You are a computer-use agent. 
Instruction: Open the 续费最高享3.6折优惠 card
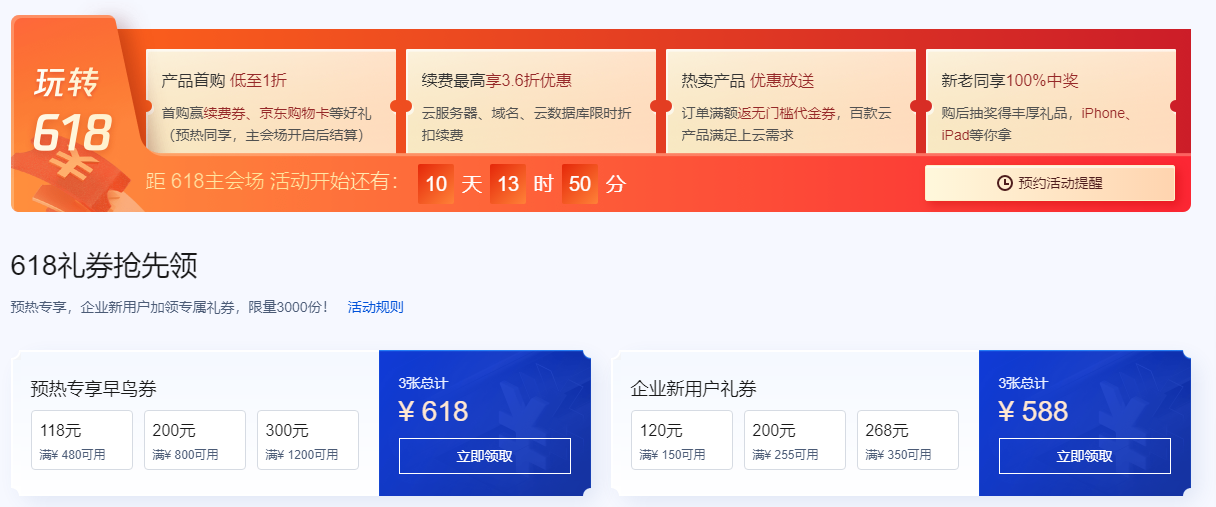click(x=530, y=101)
